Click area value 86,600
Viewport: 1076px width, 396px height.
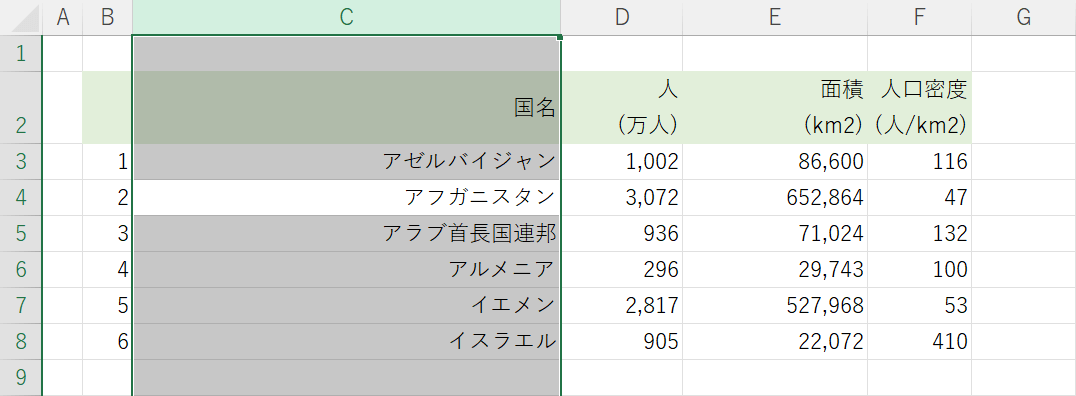pos(775,162)
